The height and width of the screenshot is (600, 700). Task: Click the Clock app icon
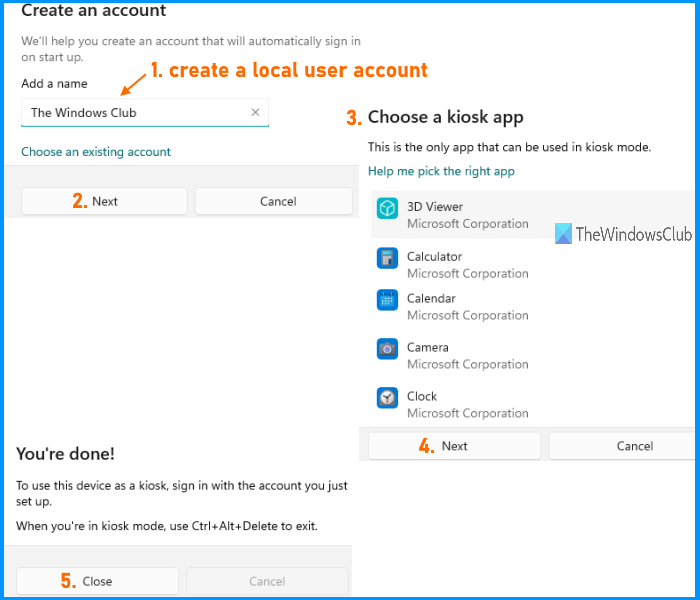pos(387,398)
